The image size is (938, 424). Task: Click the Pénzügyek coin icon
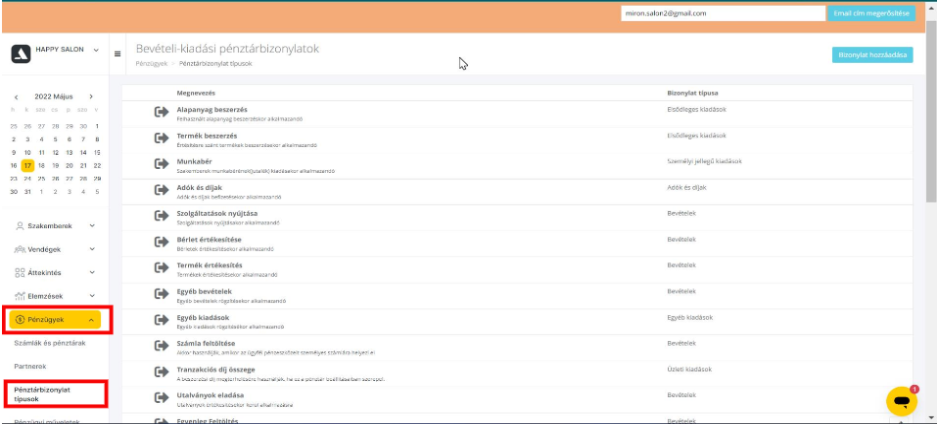[19, 320]
